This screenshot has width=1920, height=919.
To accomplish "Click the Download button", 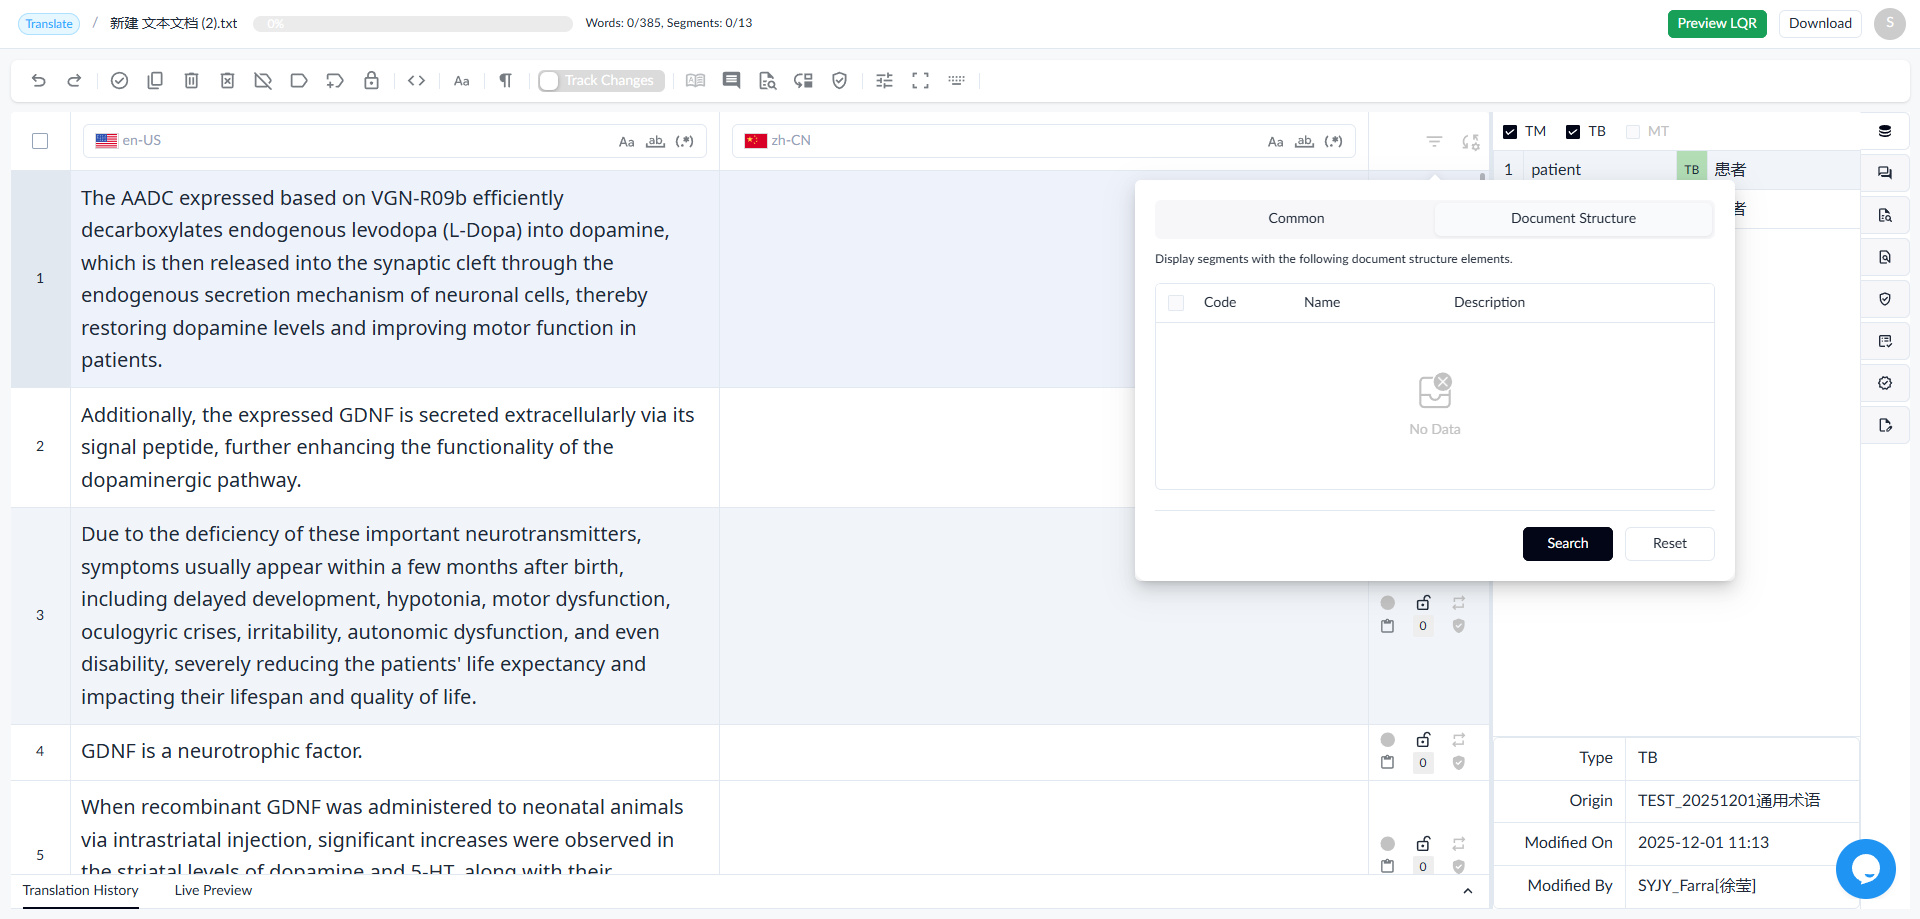I will coord(1820,24).
